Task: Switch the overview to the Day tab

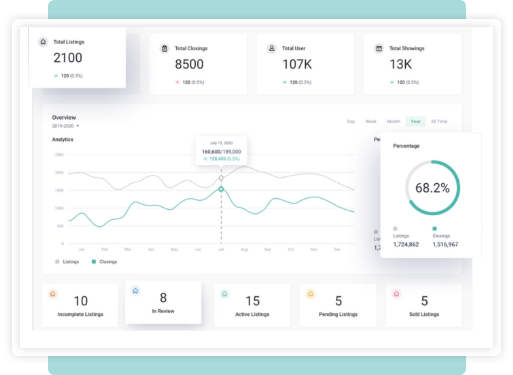Action: coord(351,121)
